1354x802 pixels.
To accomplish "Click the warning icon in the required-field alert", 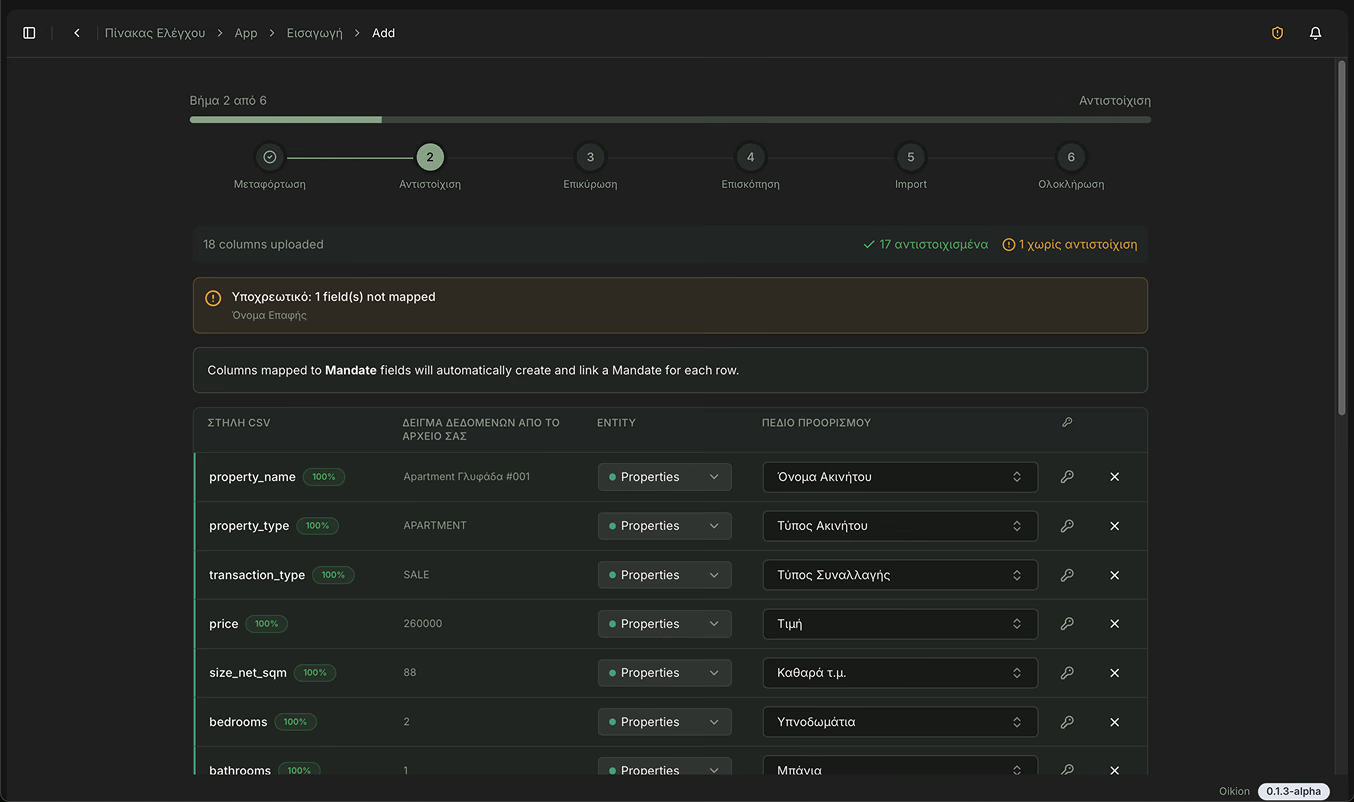I will pos(213,298).
